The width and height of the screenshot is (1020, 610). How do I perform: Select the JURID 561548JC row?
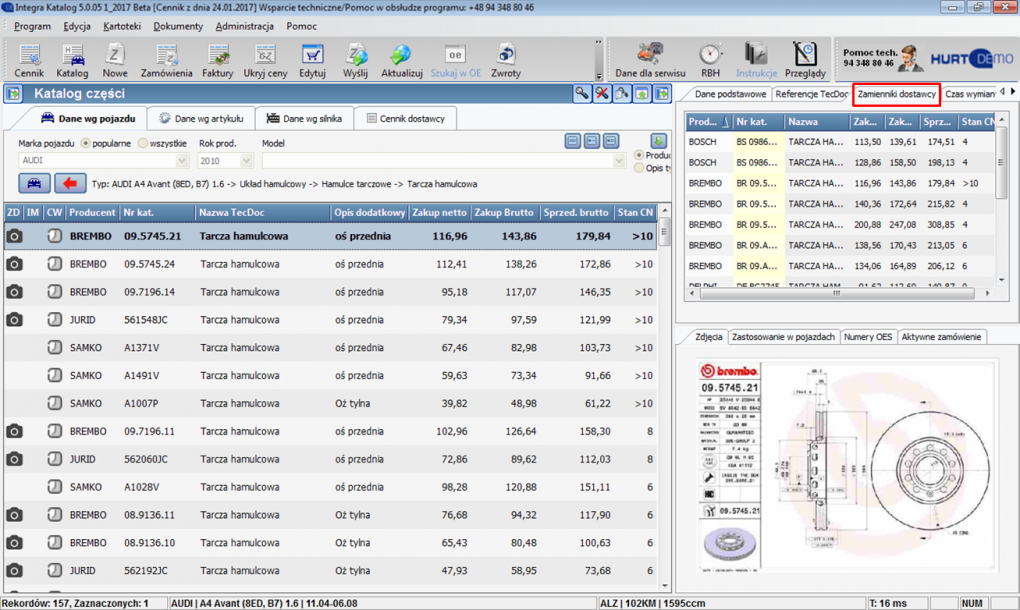(330, 320)
